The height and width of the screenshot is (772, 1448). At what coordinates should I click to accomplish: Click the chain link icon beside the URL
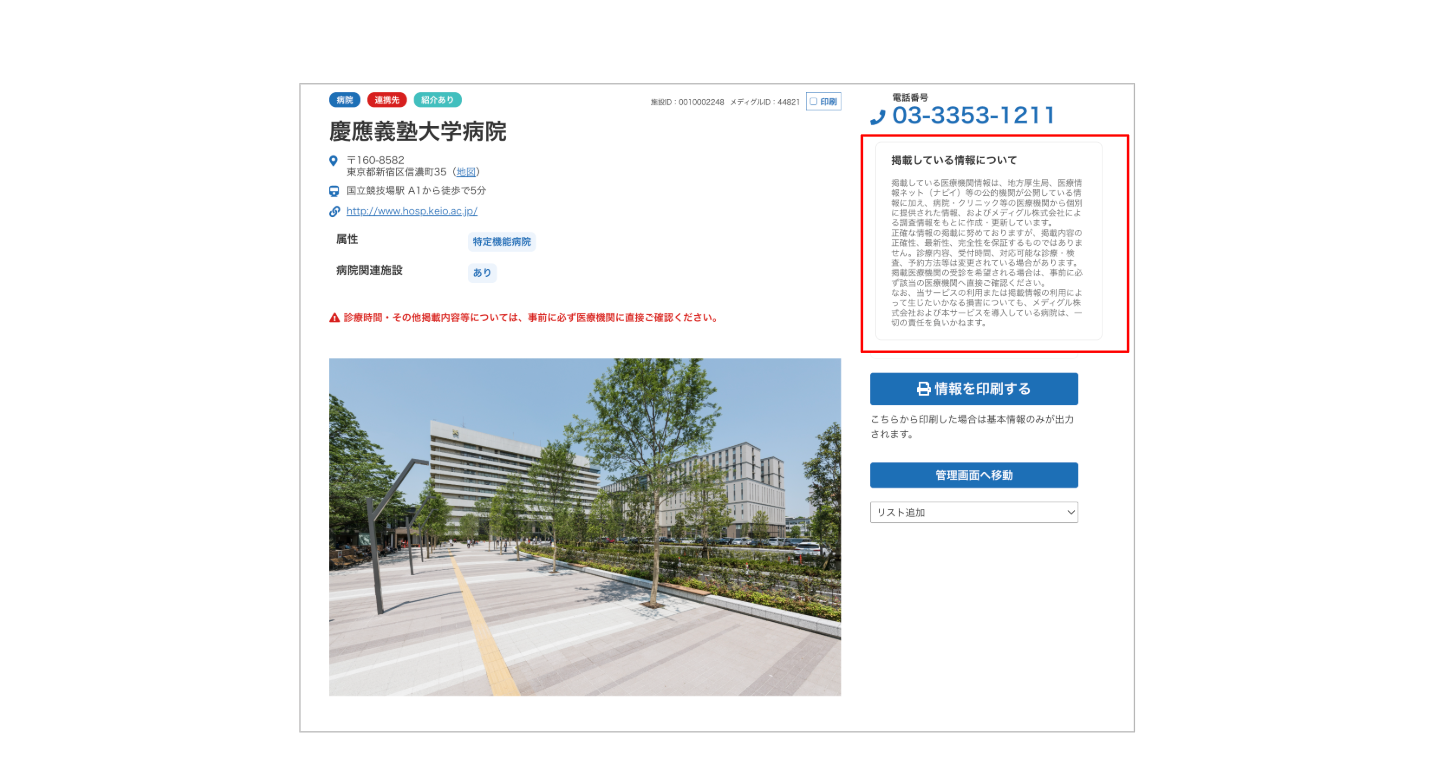(334, 211)
